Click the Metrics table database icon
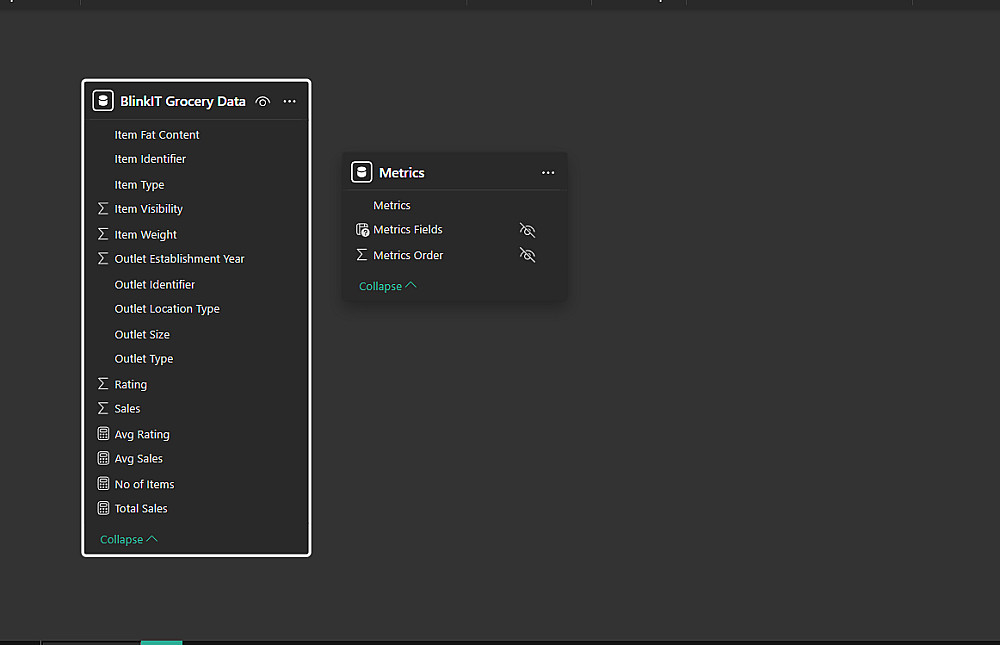The height and width of the screenshot is (645, 1000). pos(362,172)
